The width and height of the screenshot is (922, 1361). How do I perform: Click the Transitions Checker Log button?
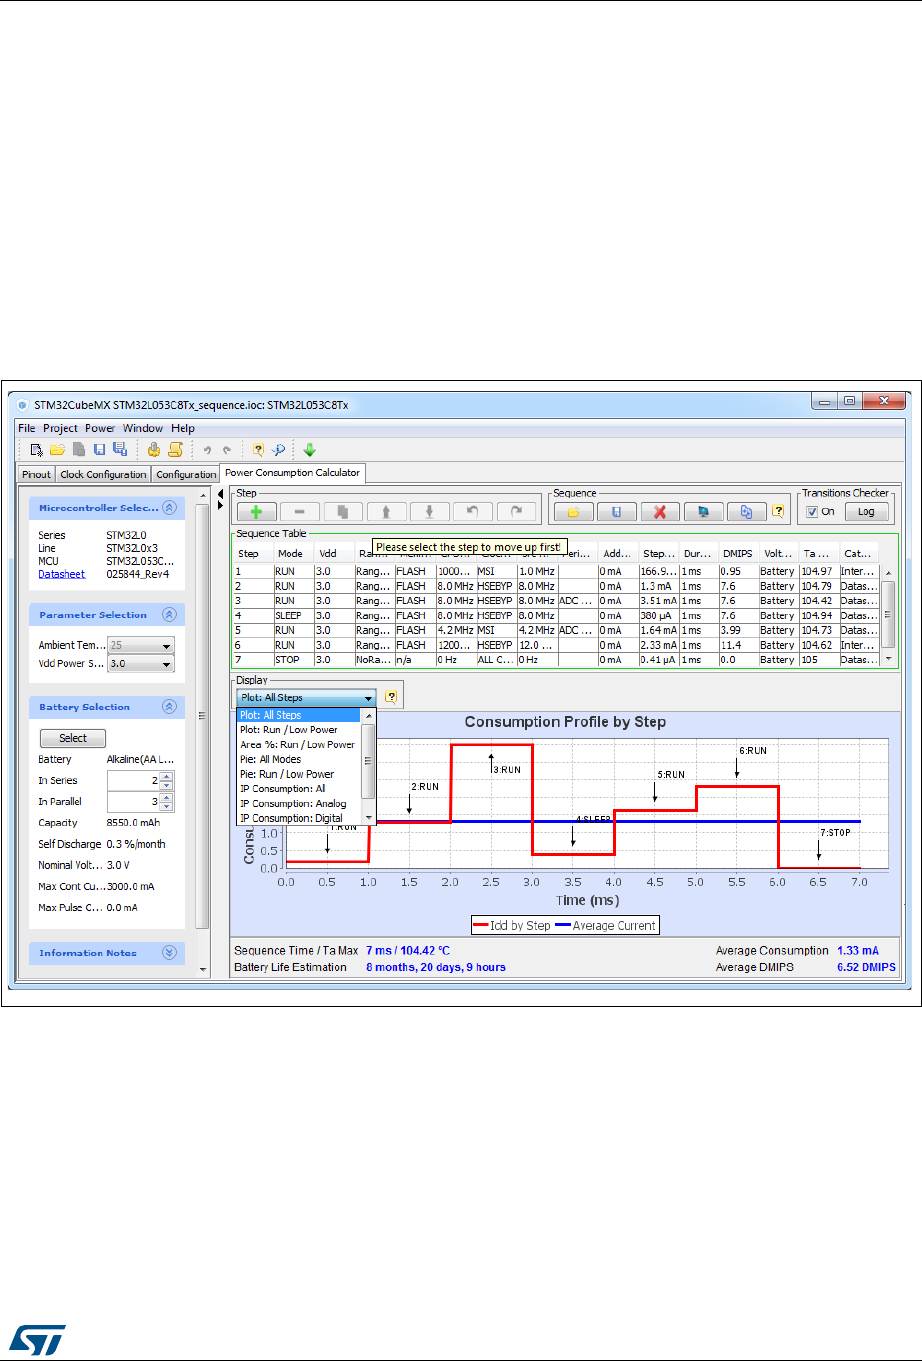(x=866, y=511)
